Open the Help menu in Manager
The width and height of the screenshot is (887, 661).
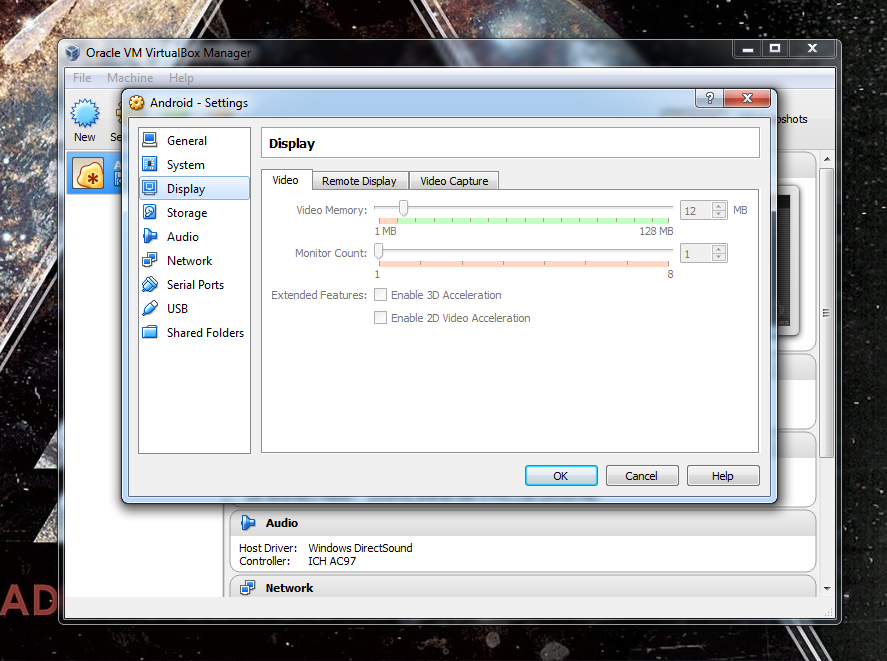(x=181, y=78)
